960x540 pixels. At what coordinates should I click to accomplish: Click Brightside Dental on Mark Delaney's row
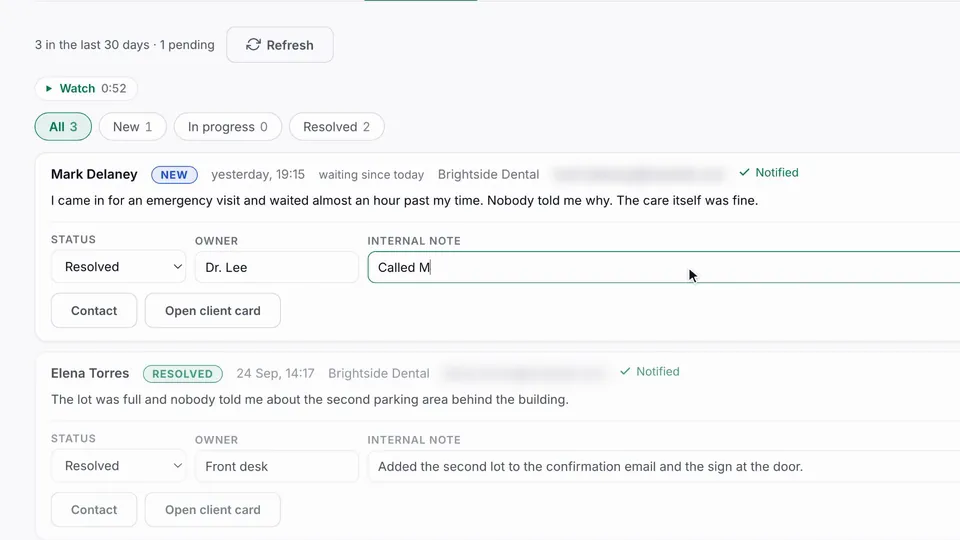click(x=489, y=174)
